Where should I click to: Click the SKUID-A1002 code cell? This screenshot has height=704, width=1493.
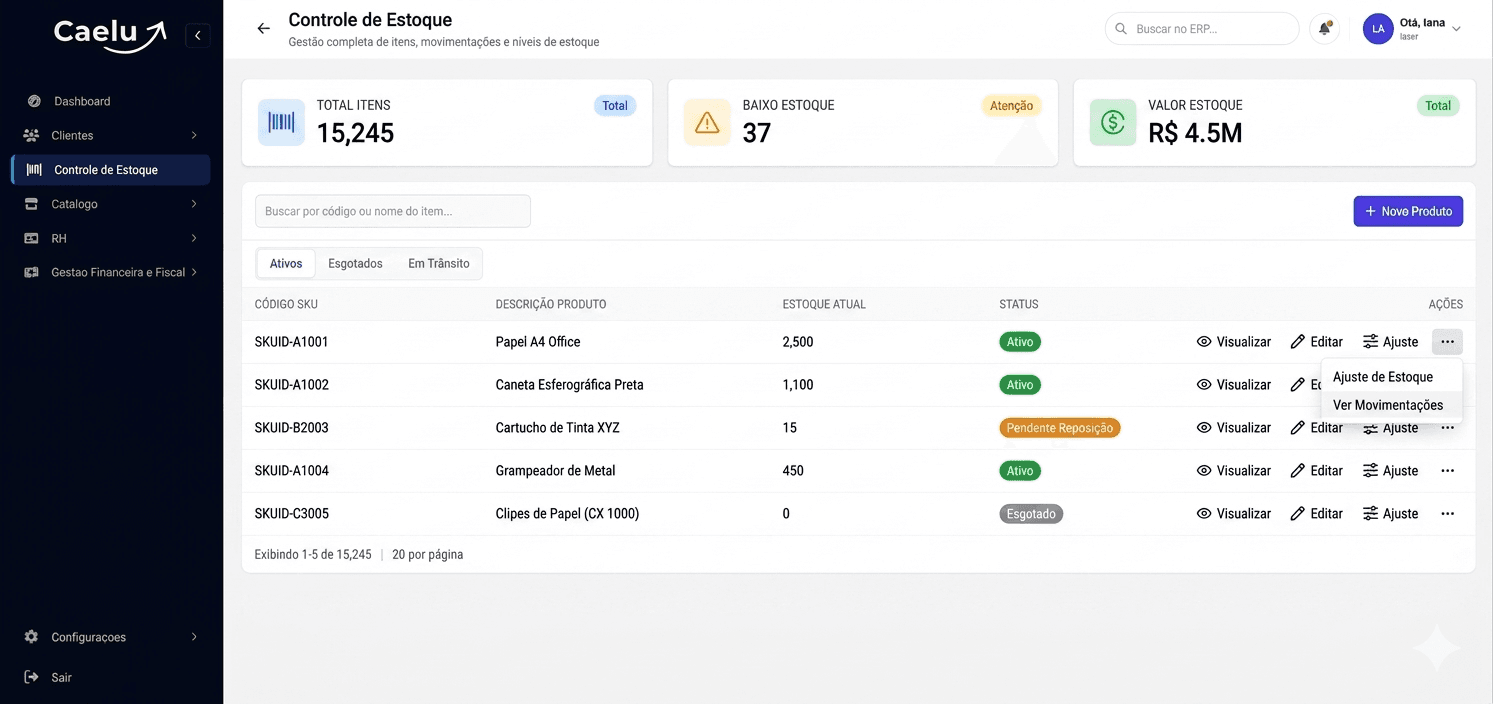(292, 385)
